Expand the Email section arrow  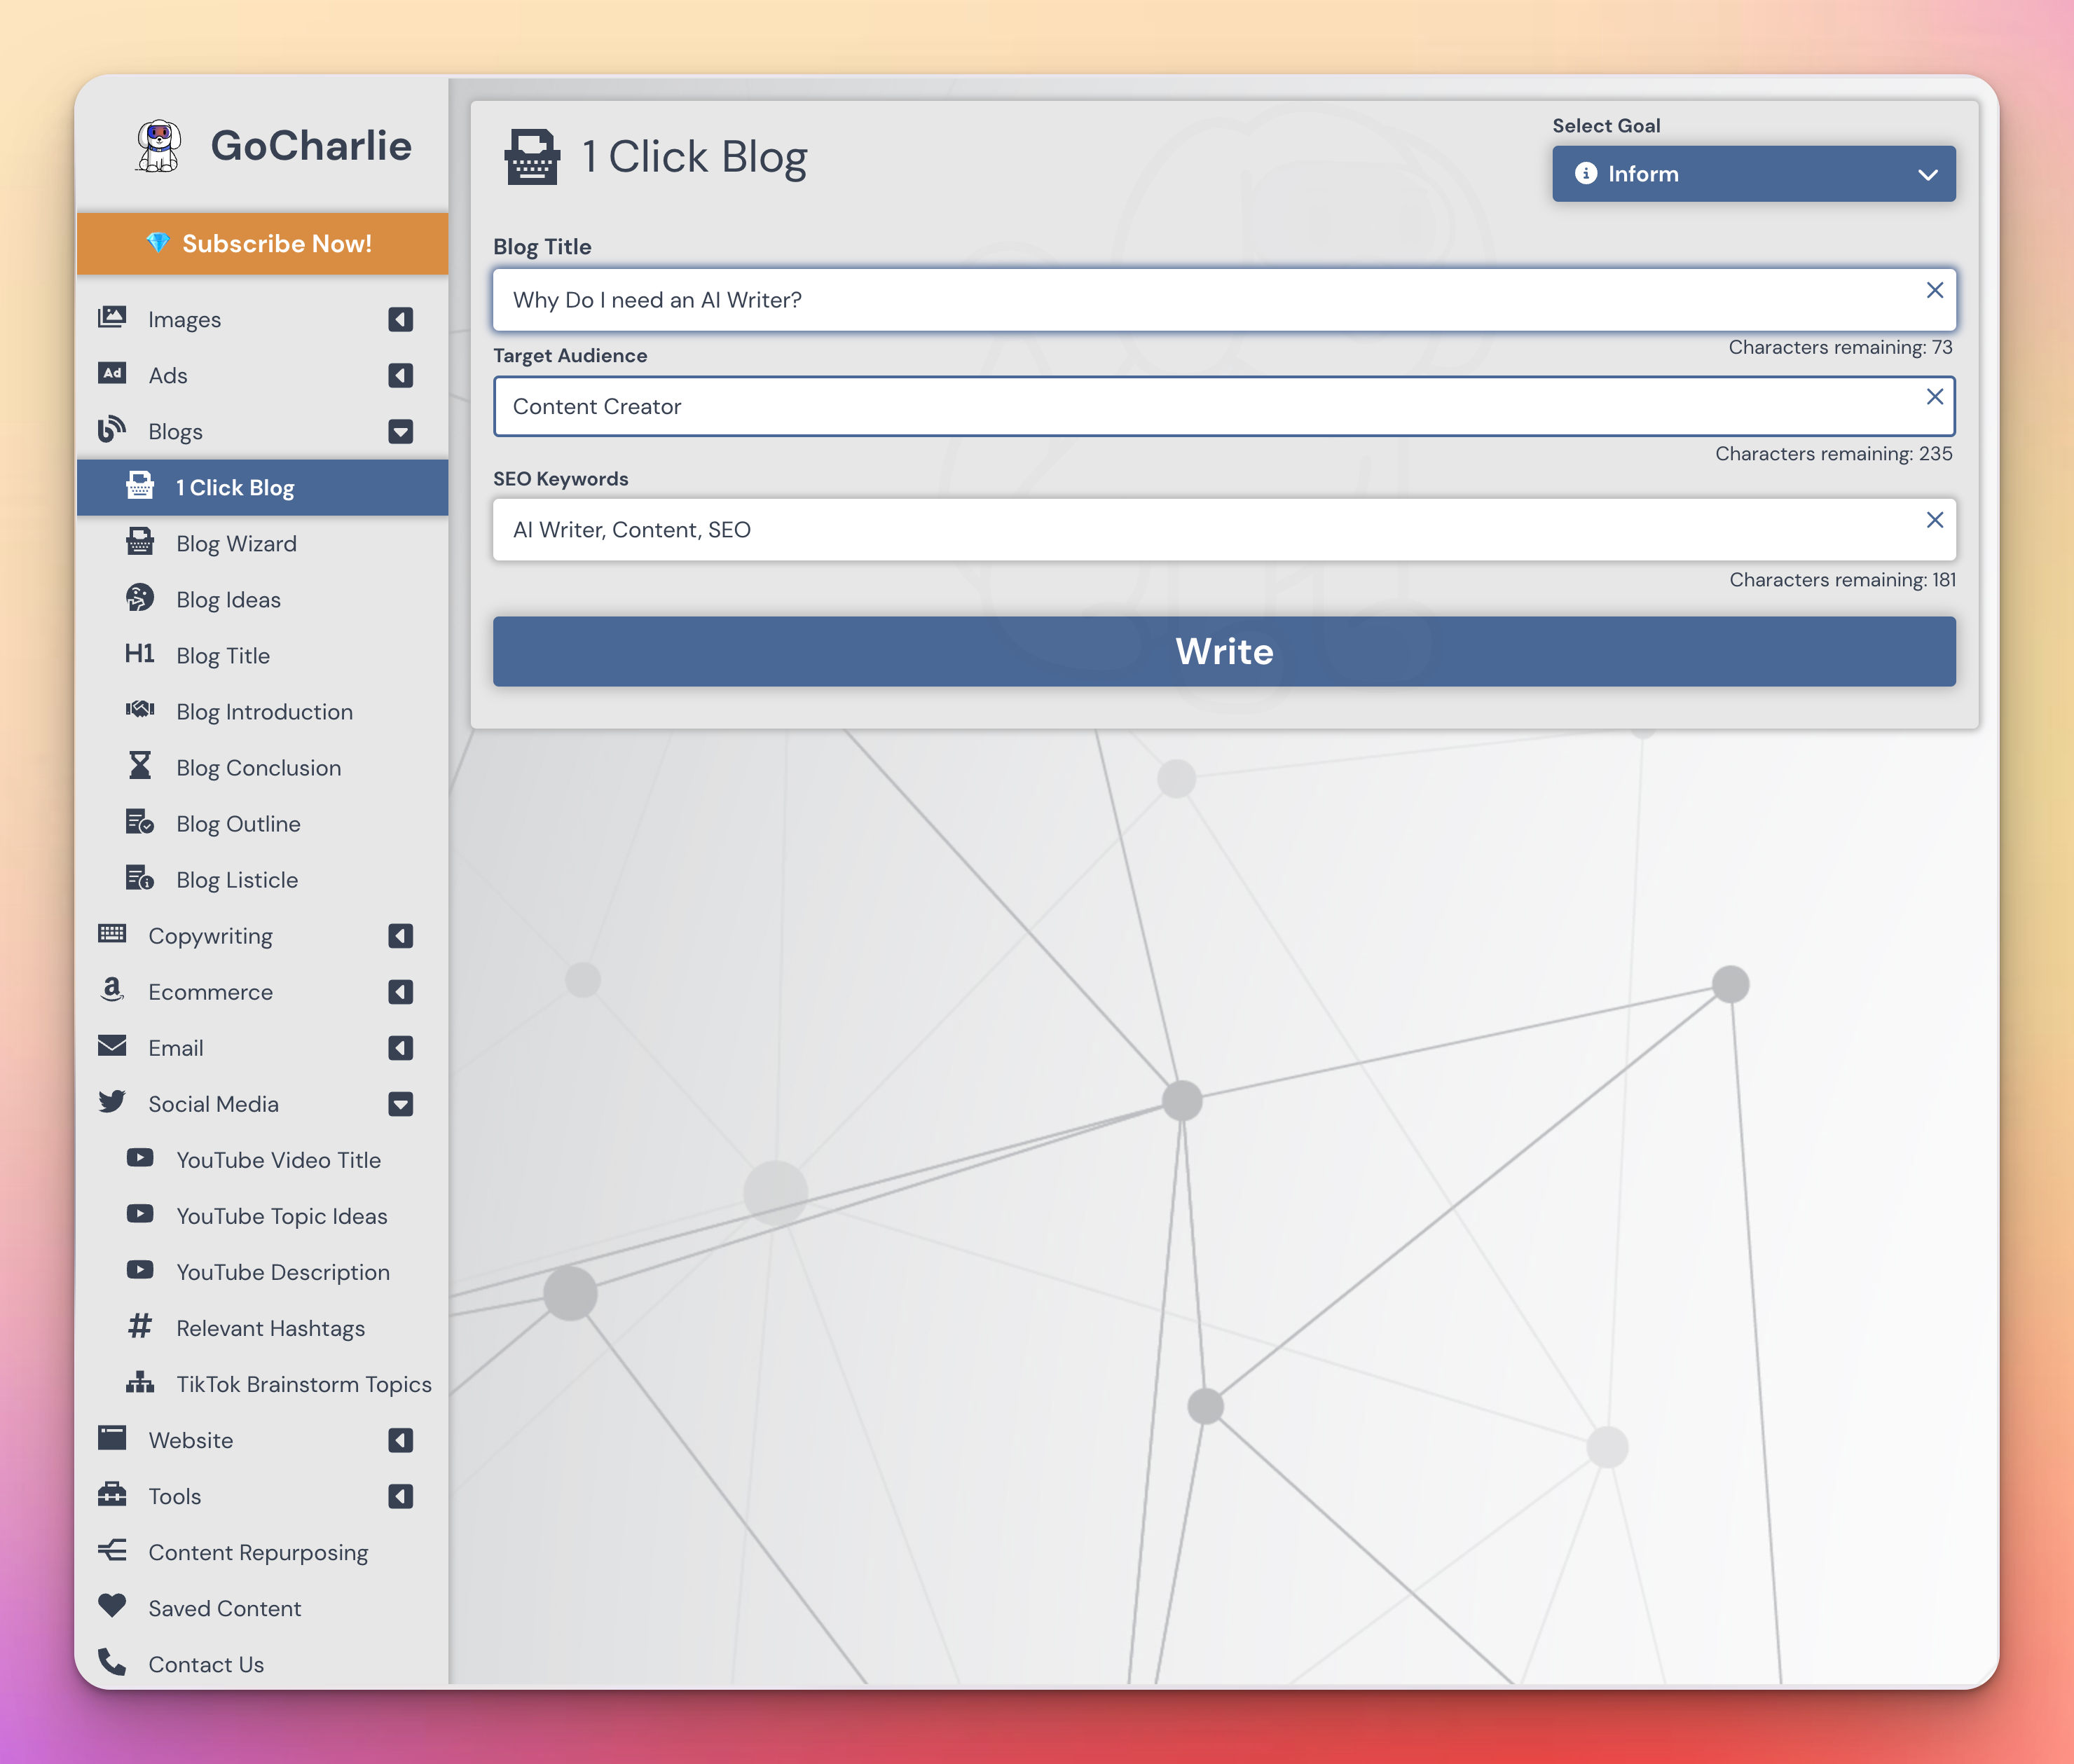400,1048
